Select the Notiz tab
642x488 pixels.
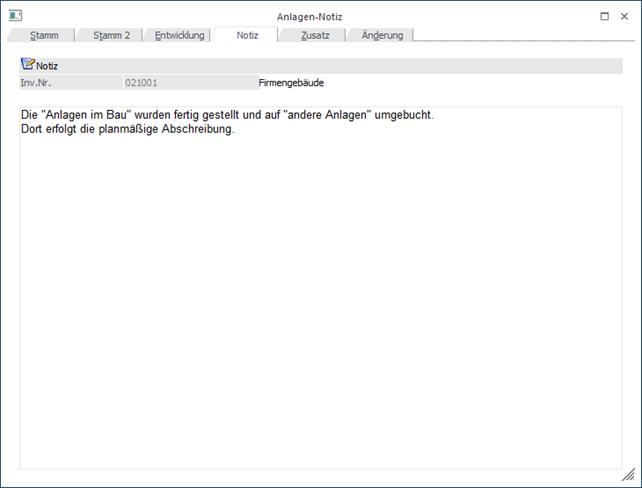[x=247, y=35]
